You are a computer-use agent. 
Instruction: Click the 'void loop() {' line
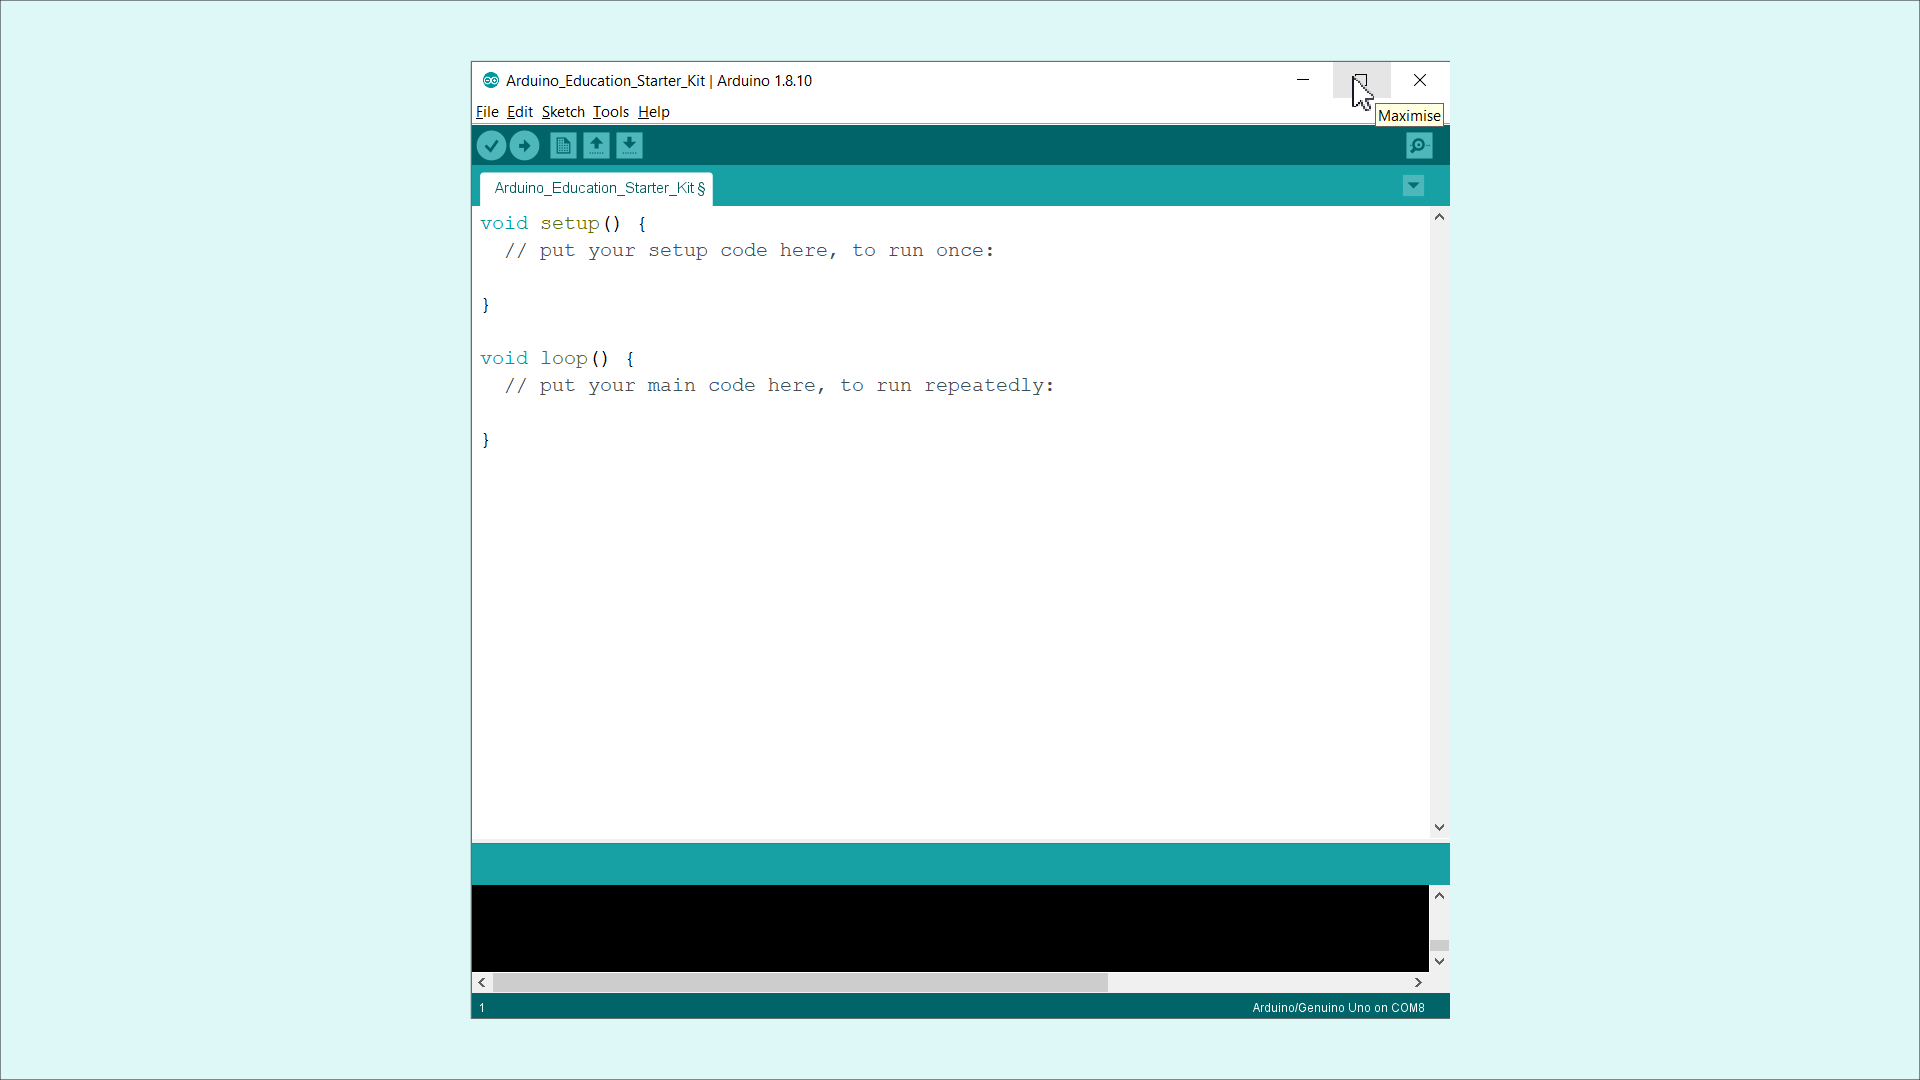[x=557, y=359]
